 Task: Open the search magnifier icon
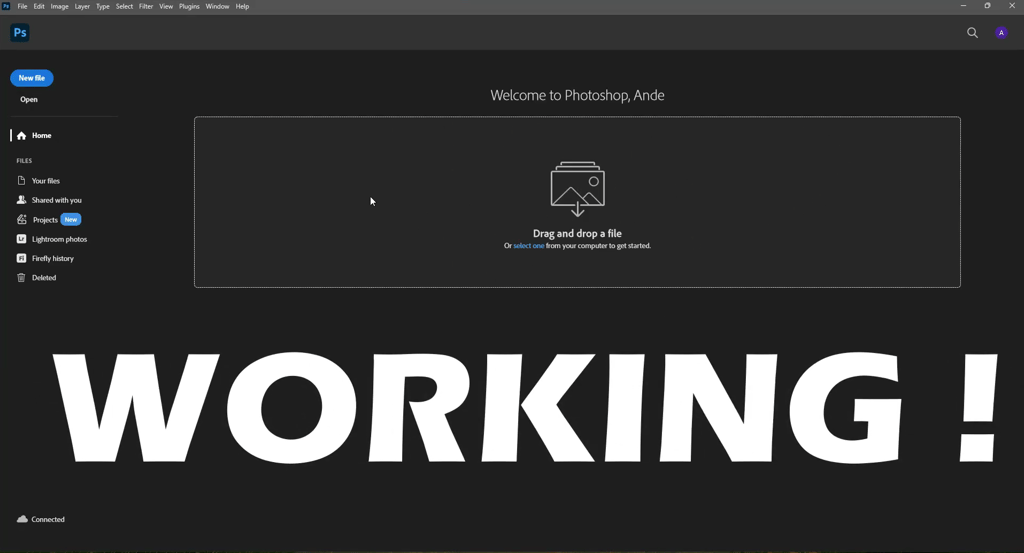972,33
